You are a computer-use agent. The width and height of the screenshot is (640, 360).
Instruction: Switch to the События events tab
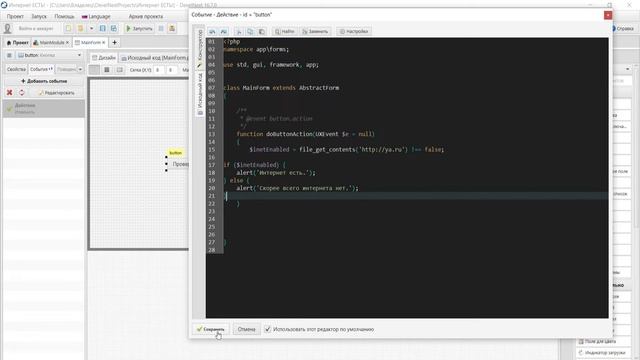tap(41, 69)
